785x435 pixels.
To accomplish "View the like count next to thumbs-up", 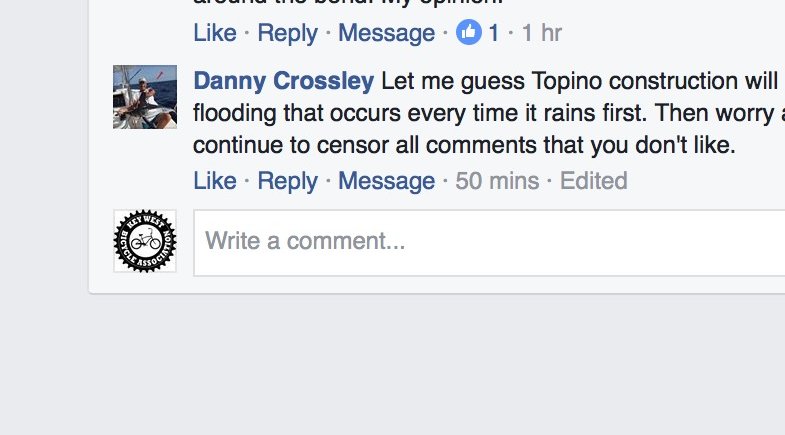I will point(494,33).
